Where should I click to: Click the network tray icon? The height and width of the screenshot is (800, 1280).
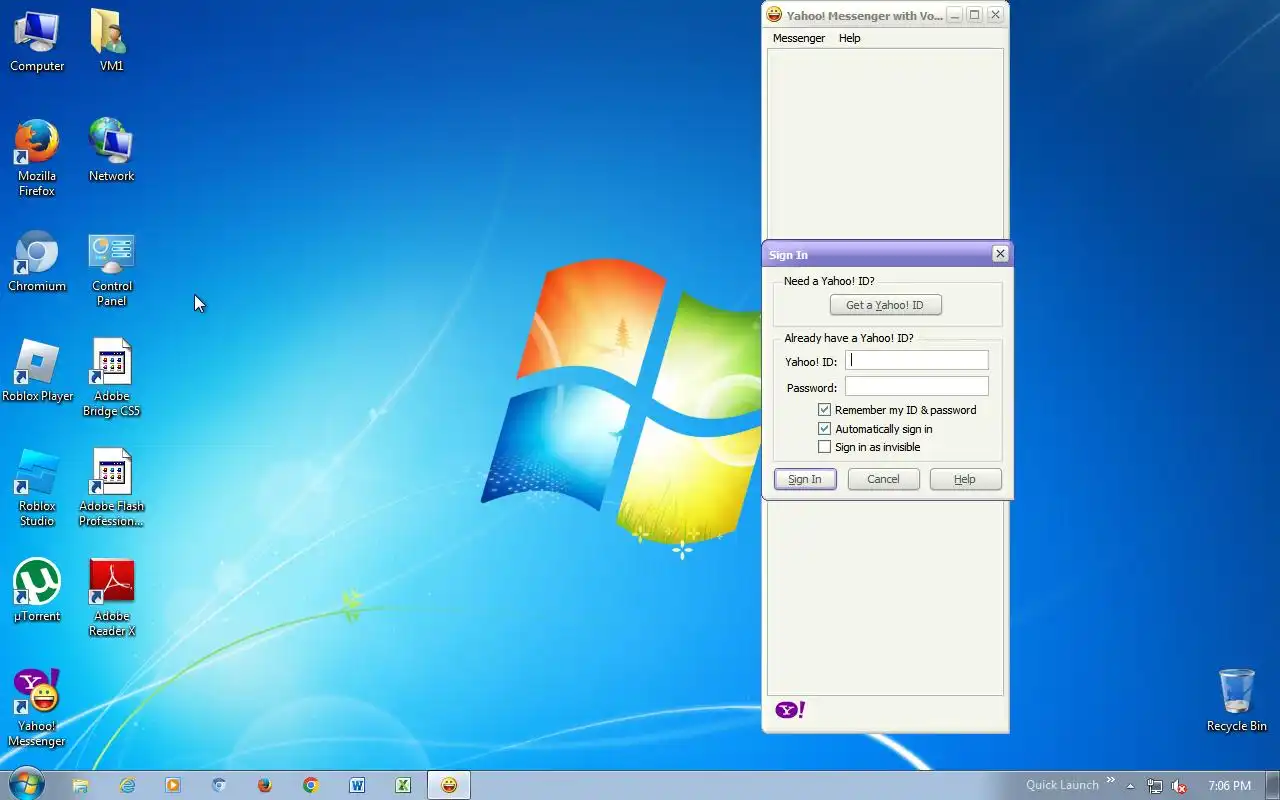point(1155,786)
